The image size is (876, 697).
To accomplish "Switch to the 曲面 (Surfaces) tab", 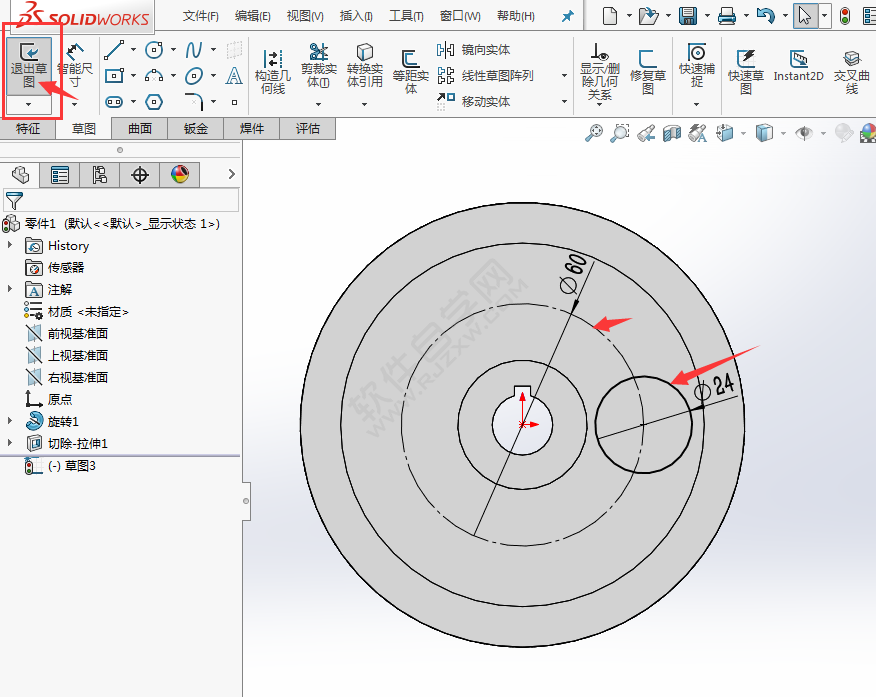I will coord(140,128).
